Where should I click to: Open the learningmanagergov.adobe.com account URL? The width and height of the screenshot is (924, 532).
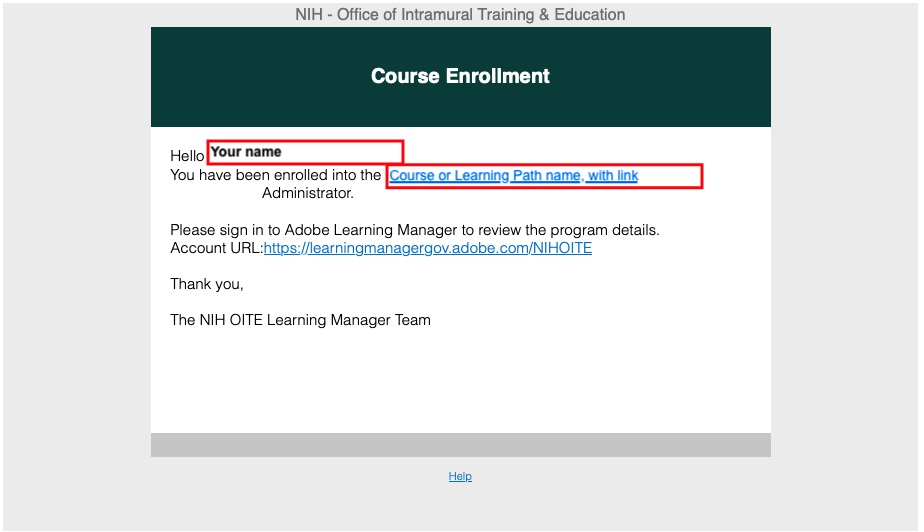click(427, 248)
